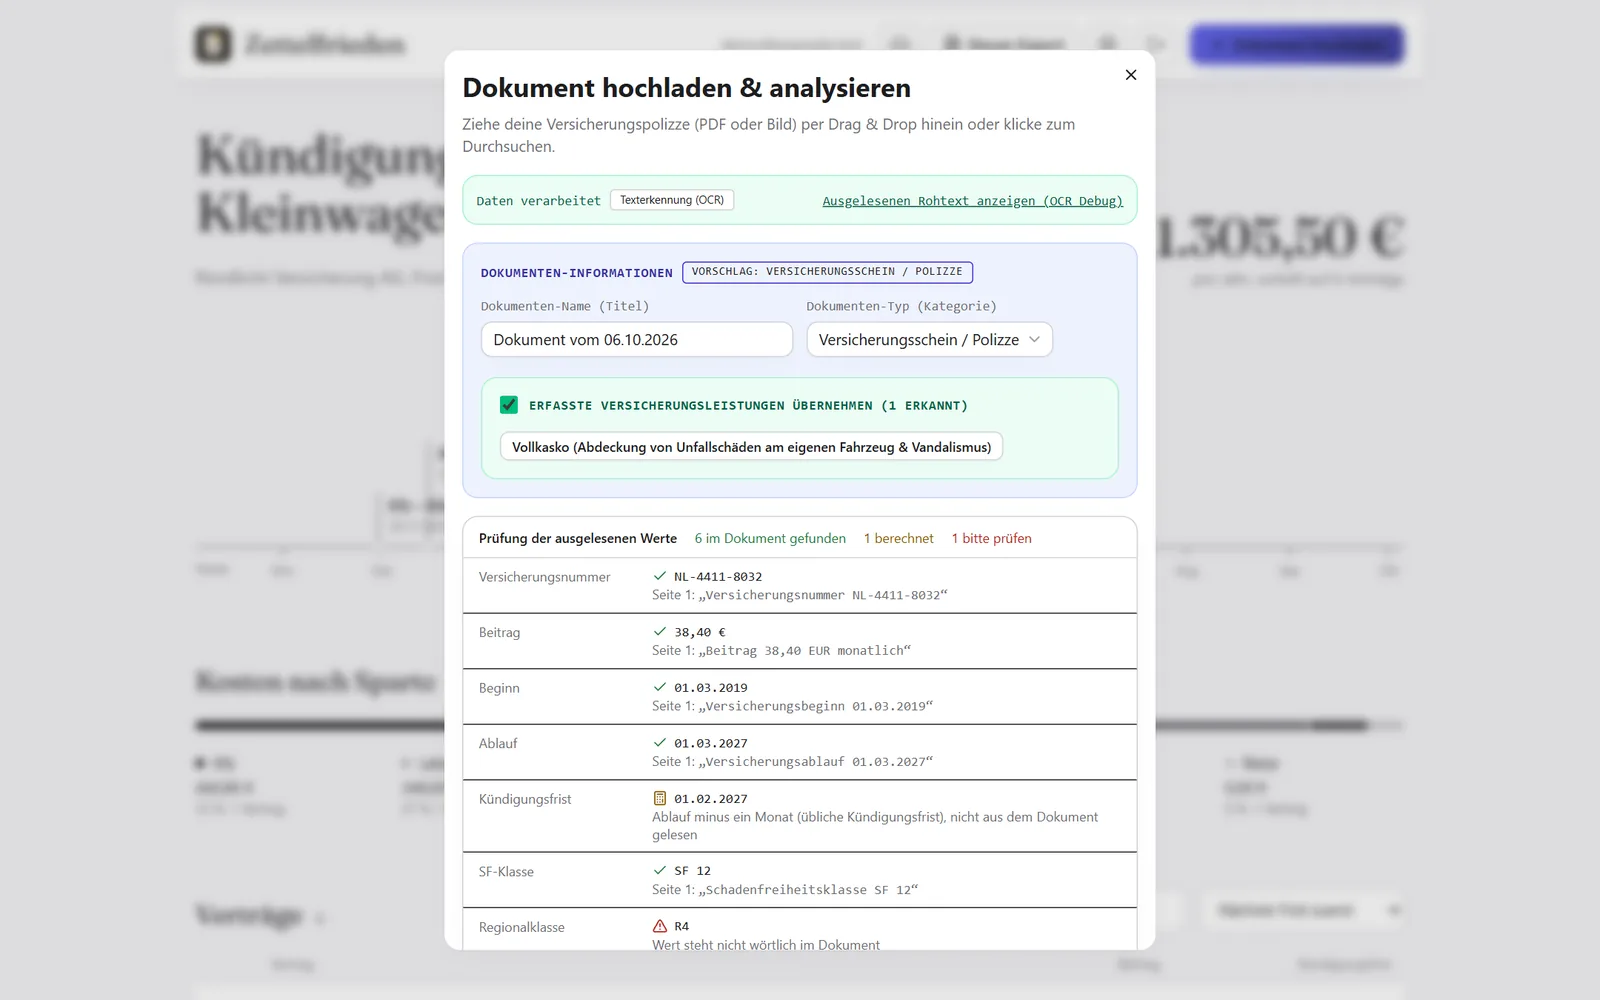Click the Ablauf date 01.03.2027

(711, 744)
